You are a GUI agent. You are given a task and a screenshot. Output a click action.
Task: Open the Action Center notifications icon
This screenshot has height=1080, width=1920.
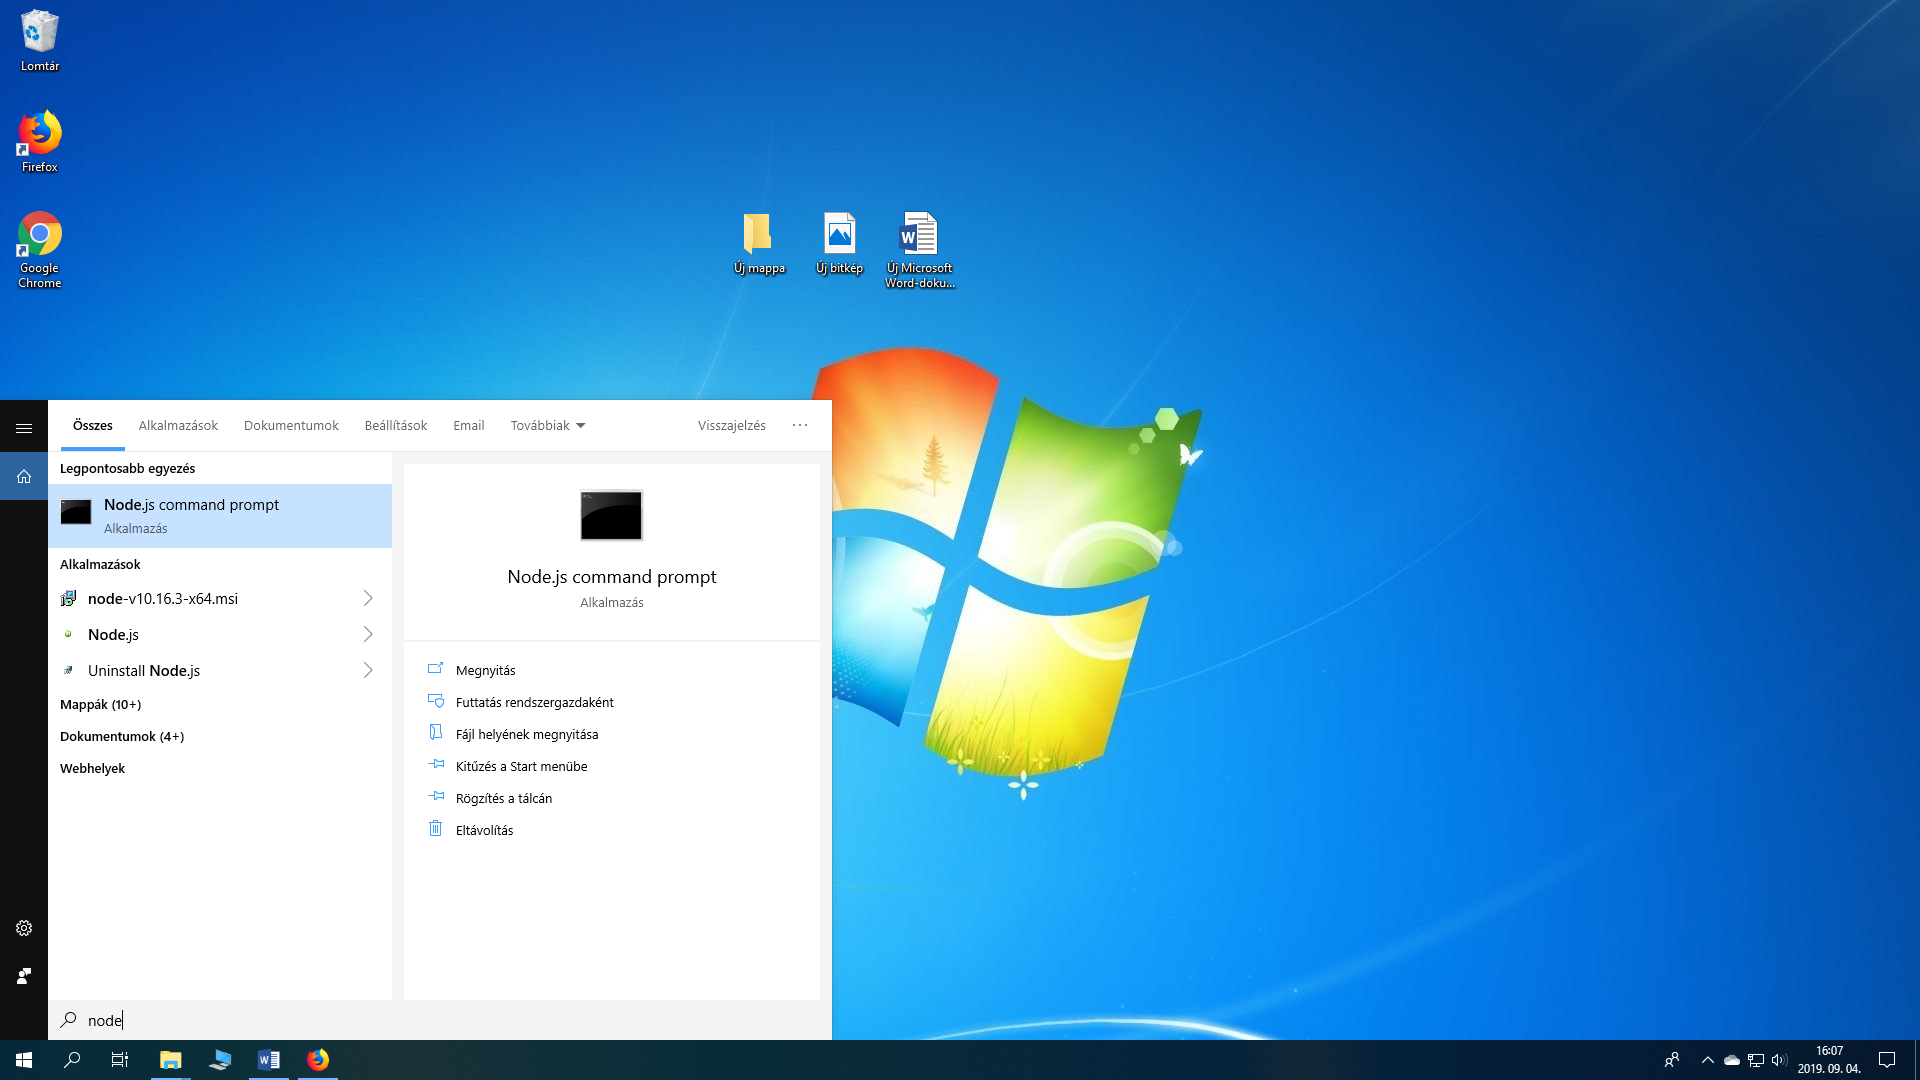pyautogui.click(x=1887, y=1060)
